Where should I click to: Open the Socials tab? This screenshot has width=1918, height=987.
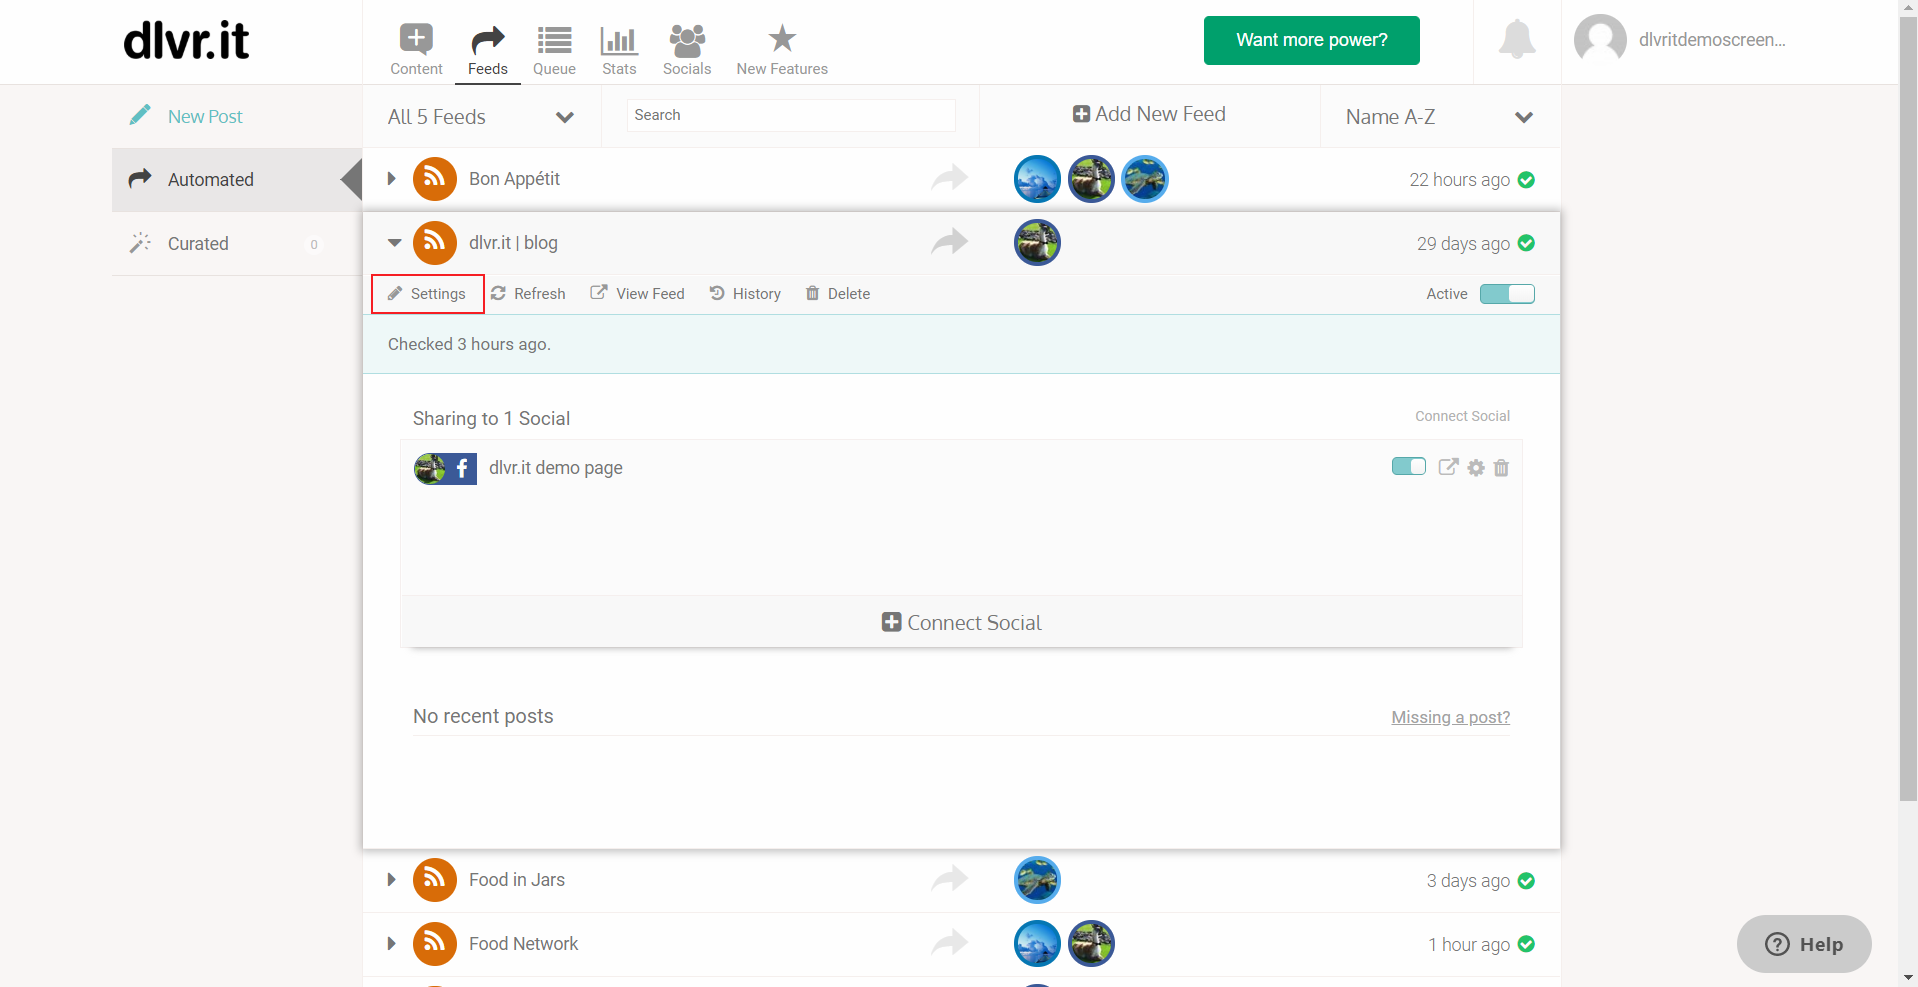point(687,50)
